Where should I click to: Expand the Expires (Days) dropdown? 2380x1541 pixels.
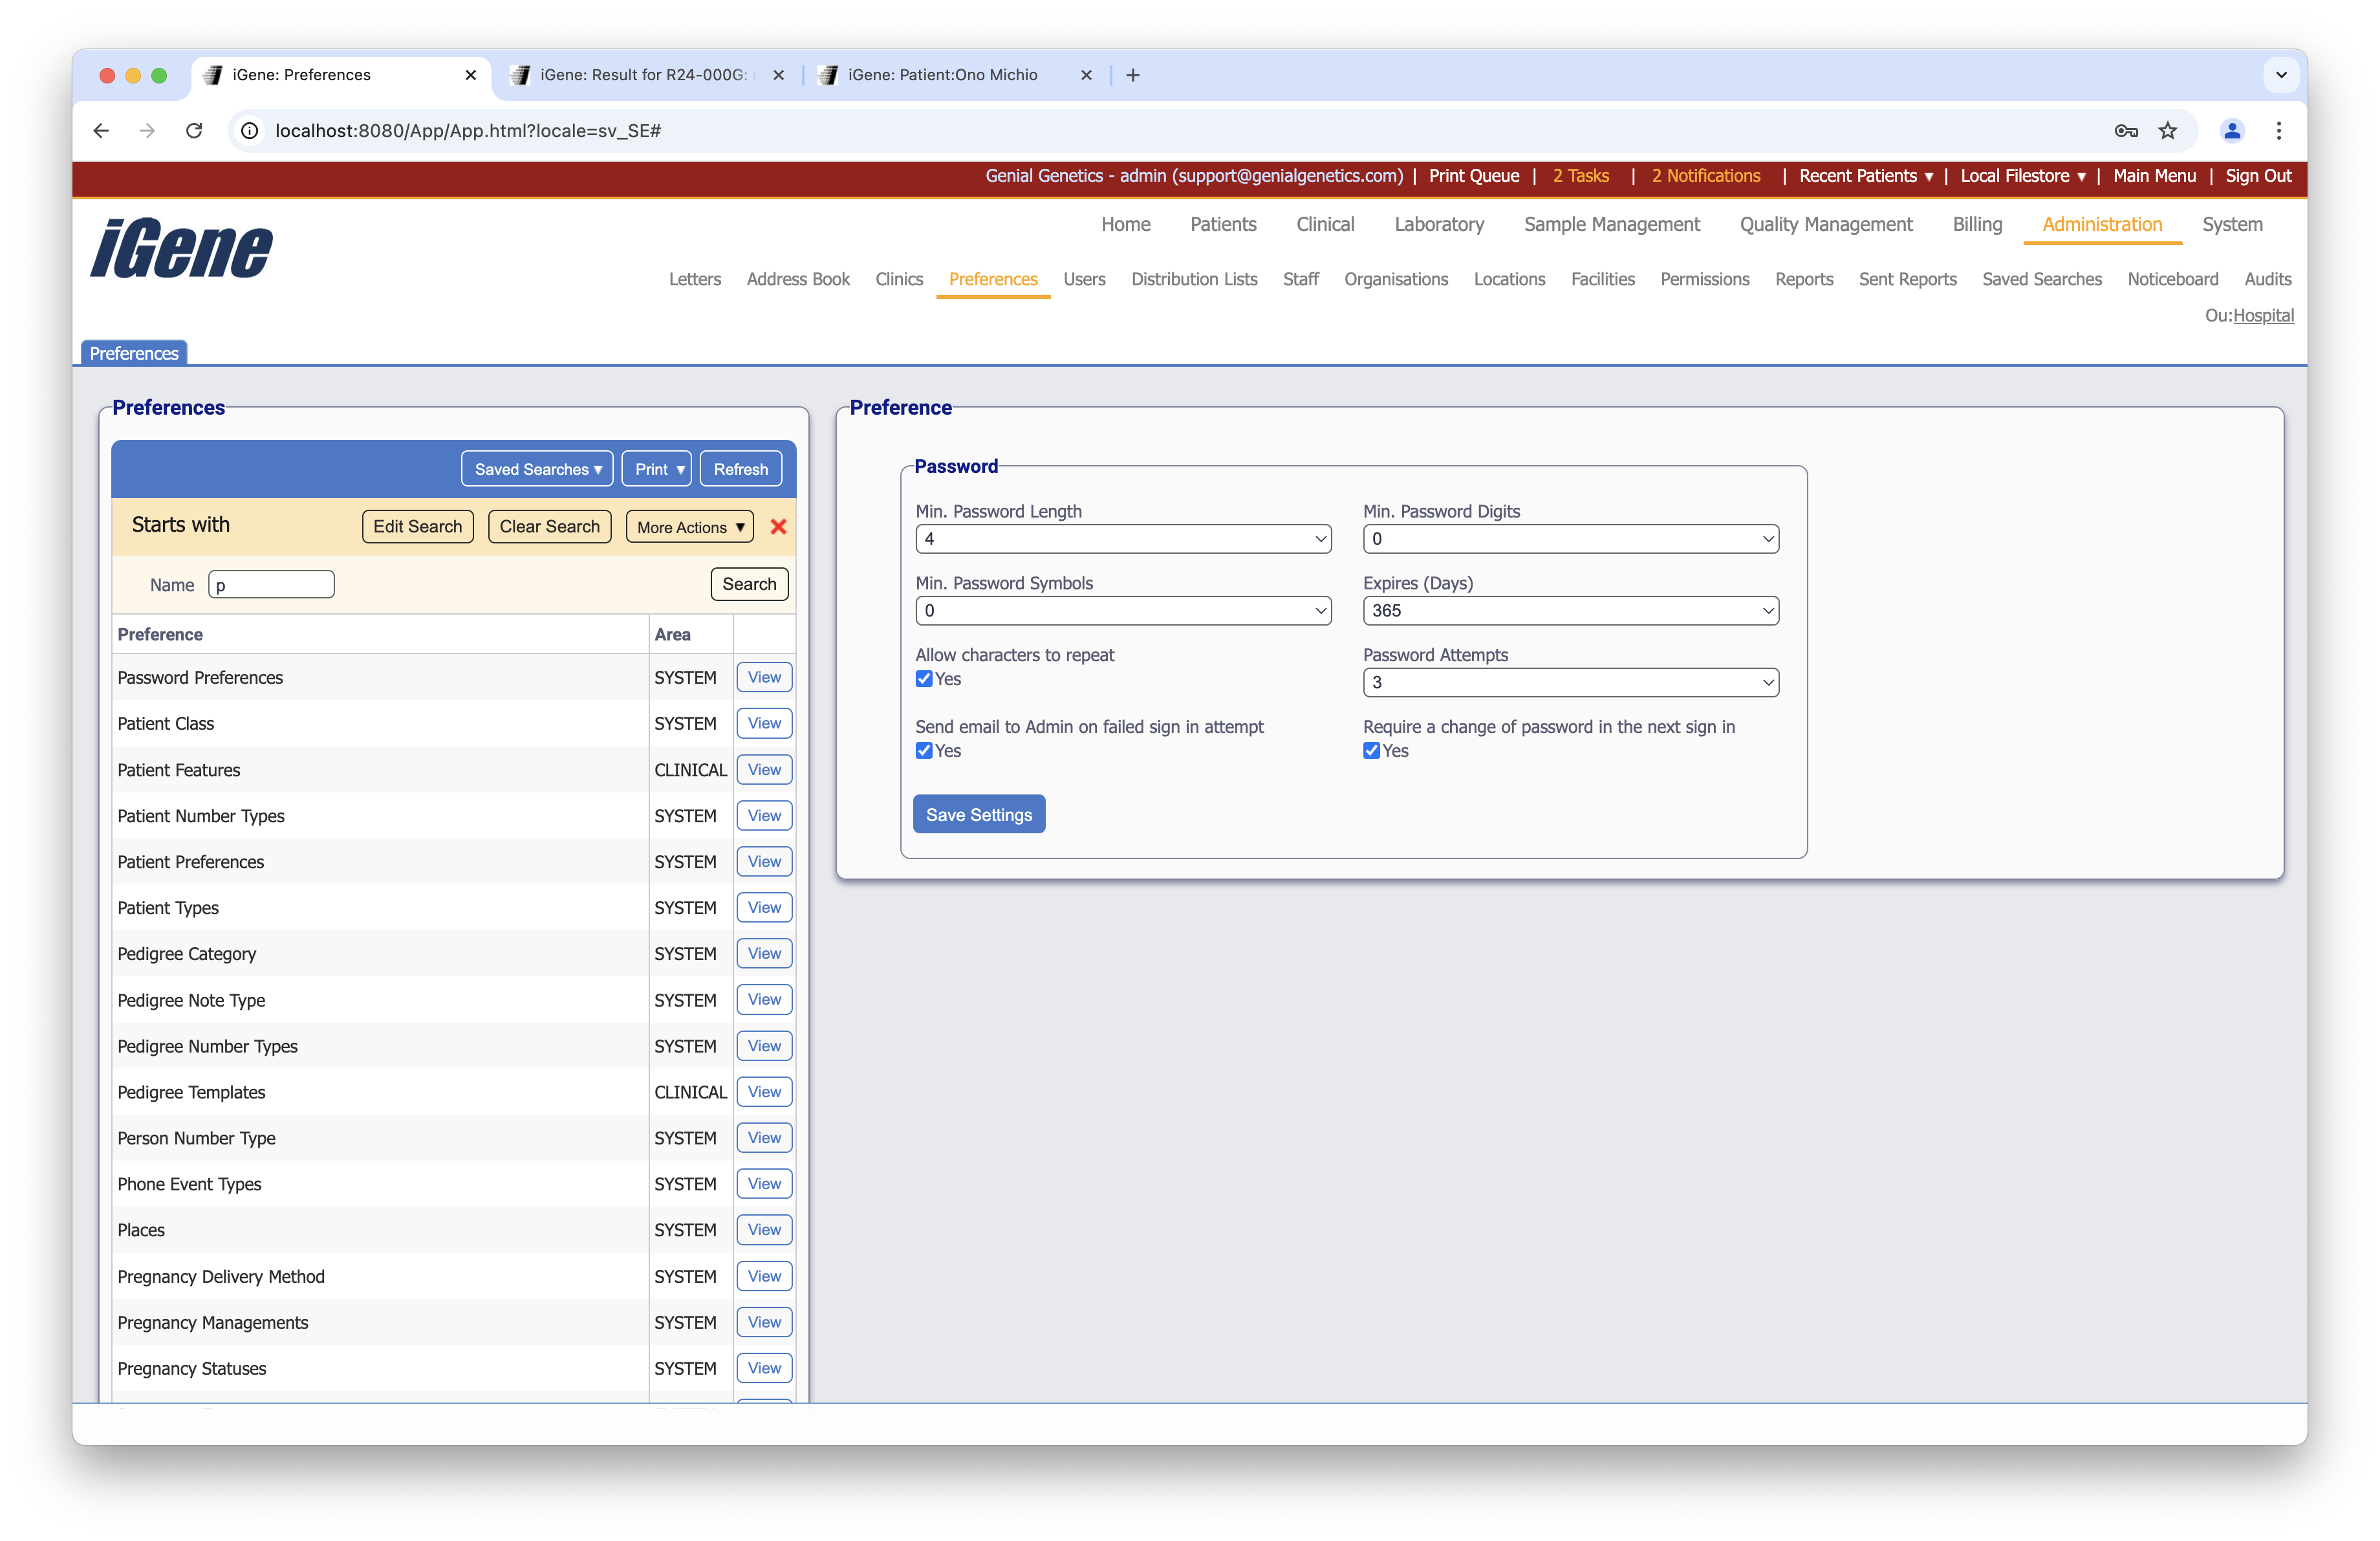[1570, 611]
